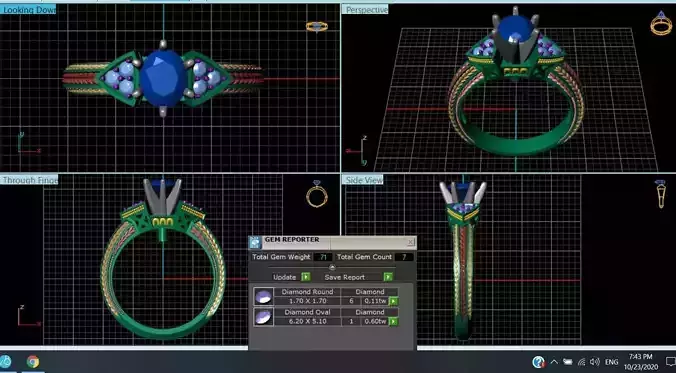Click the blue oval center stone in Looking Down view
This screenshot has width=676, height=373.
163,78
